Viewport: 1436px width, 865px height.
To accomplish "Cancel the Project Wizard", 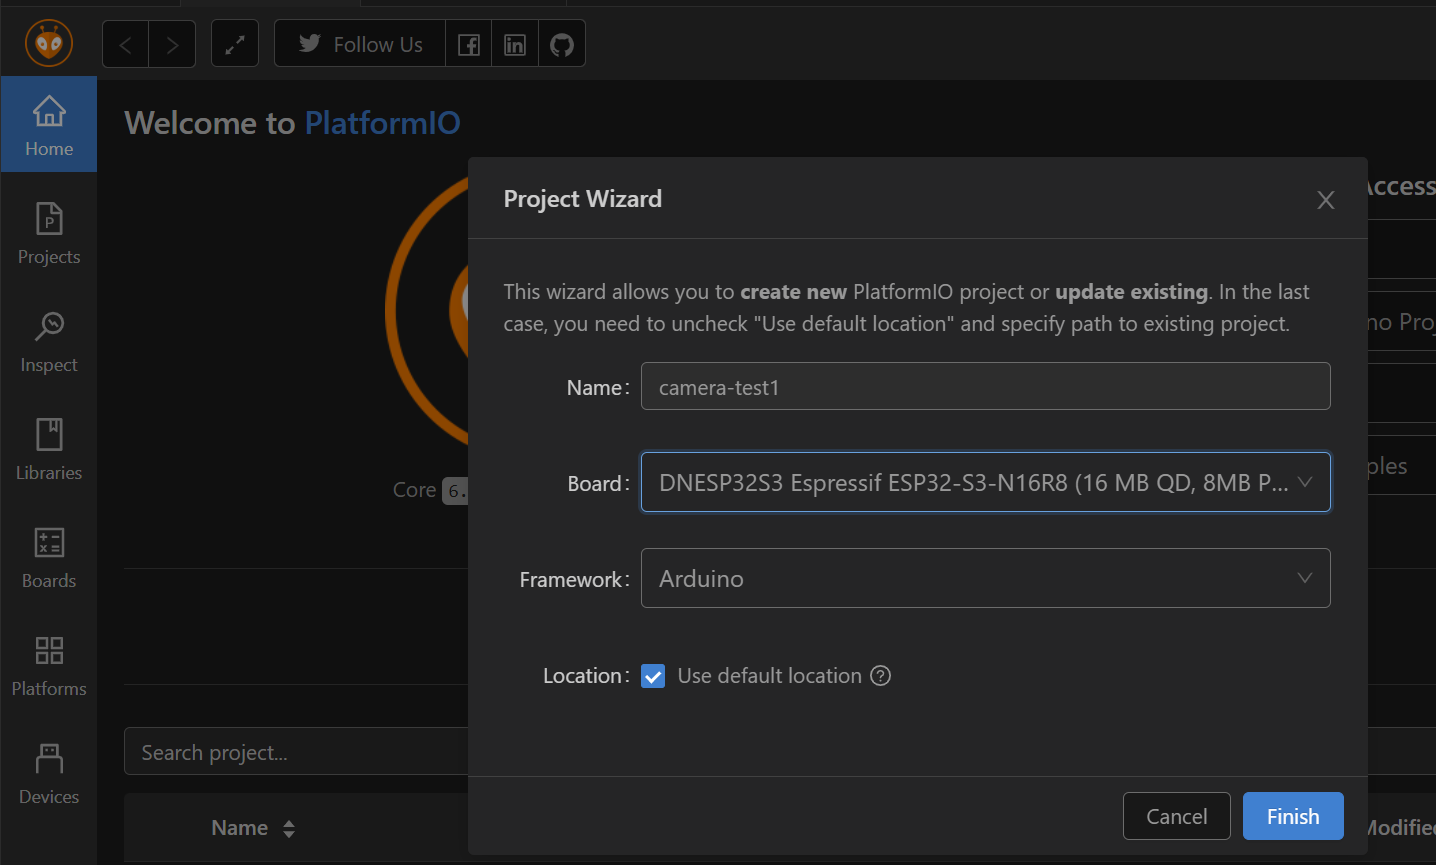I will click(1176, 816).
